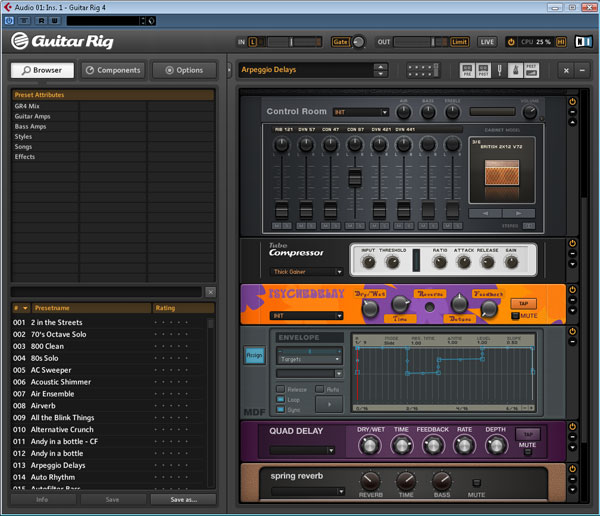Click the X icon in the rack toolbar
This screenshot has width=600, height=516.
click(x=566, y=70)
